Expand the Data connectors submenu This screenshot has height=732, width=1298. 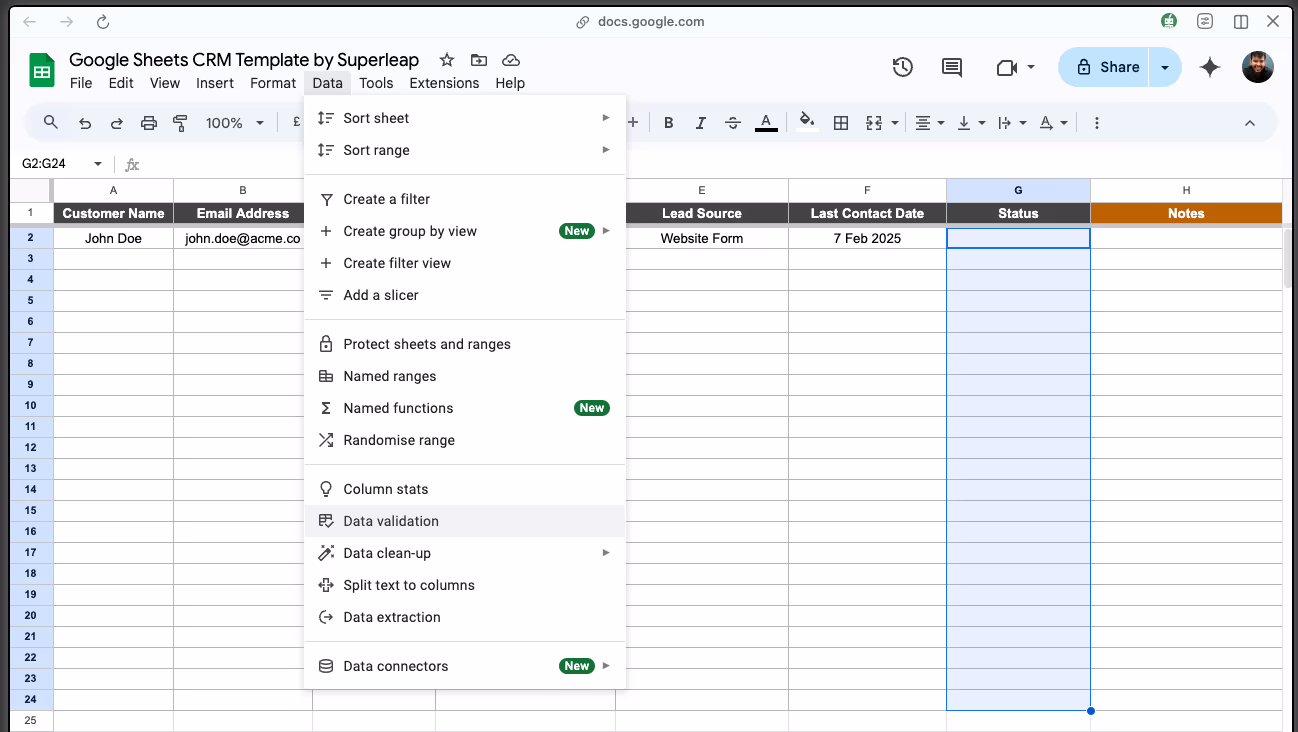tap(465, 666)
